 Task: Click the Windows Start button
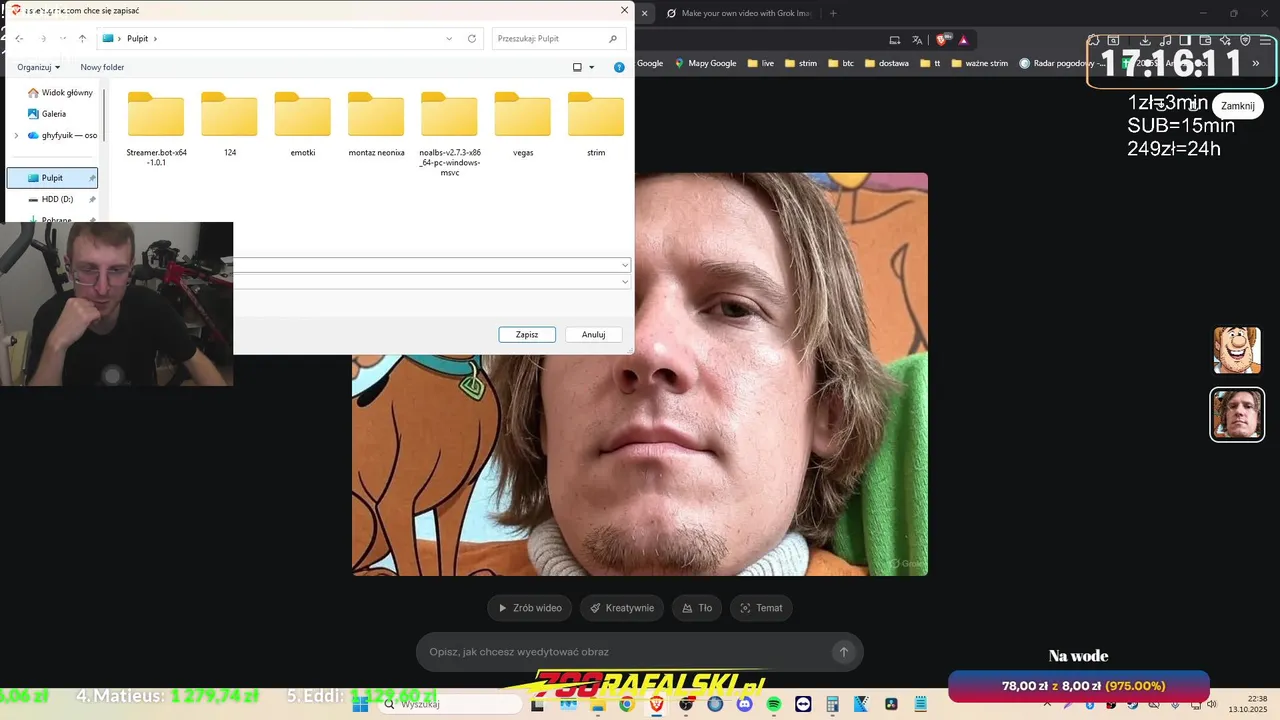[x=361, y=704]
